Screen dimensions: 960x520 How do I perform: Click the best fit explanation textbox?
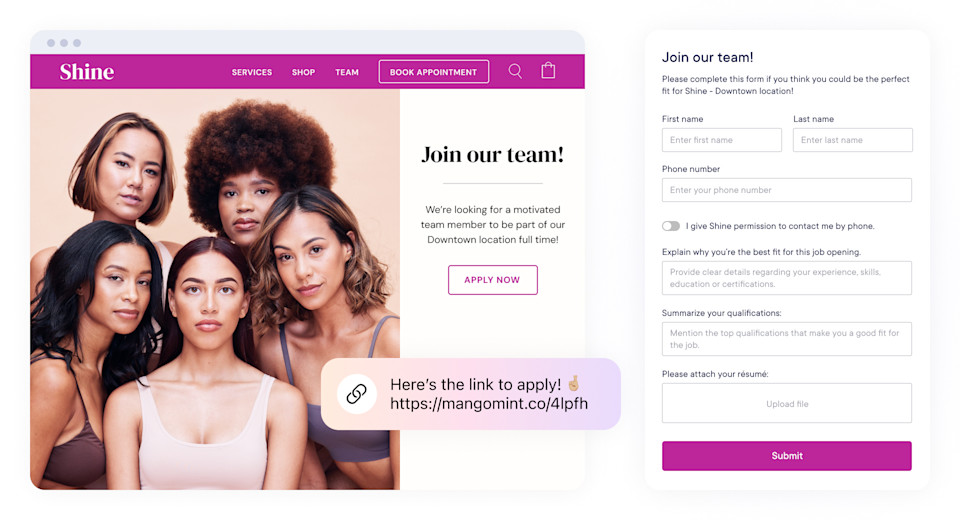pos(786,278)
